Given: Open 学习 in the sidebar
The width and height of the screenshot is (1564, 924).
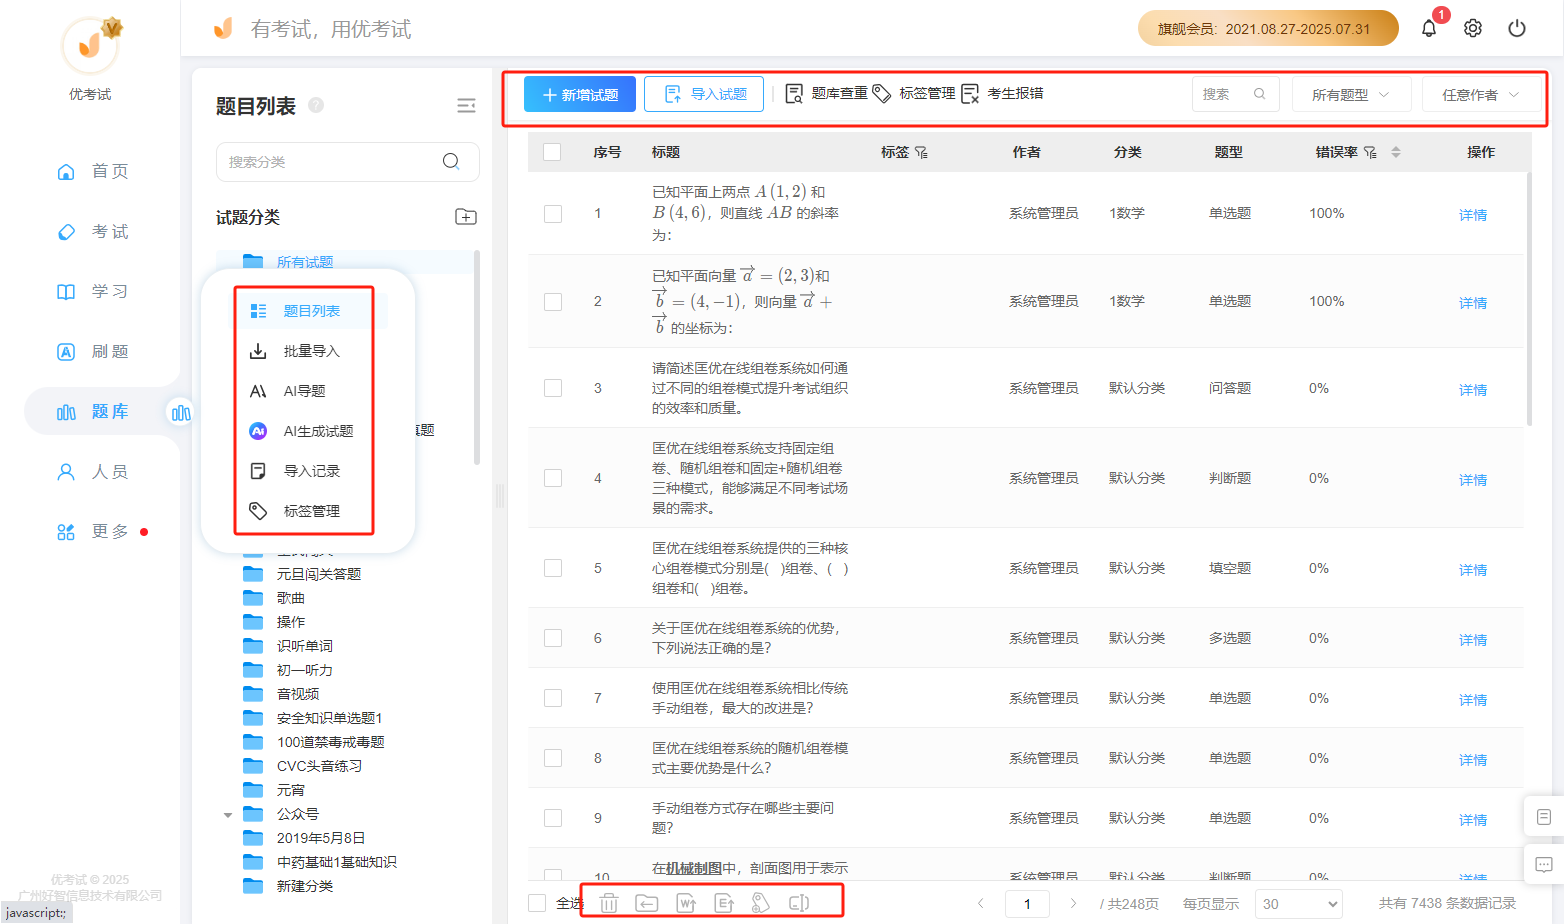Looking at the screenshot, I should click(92, 291).
